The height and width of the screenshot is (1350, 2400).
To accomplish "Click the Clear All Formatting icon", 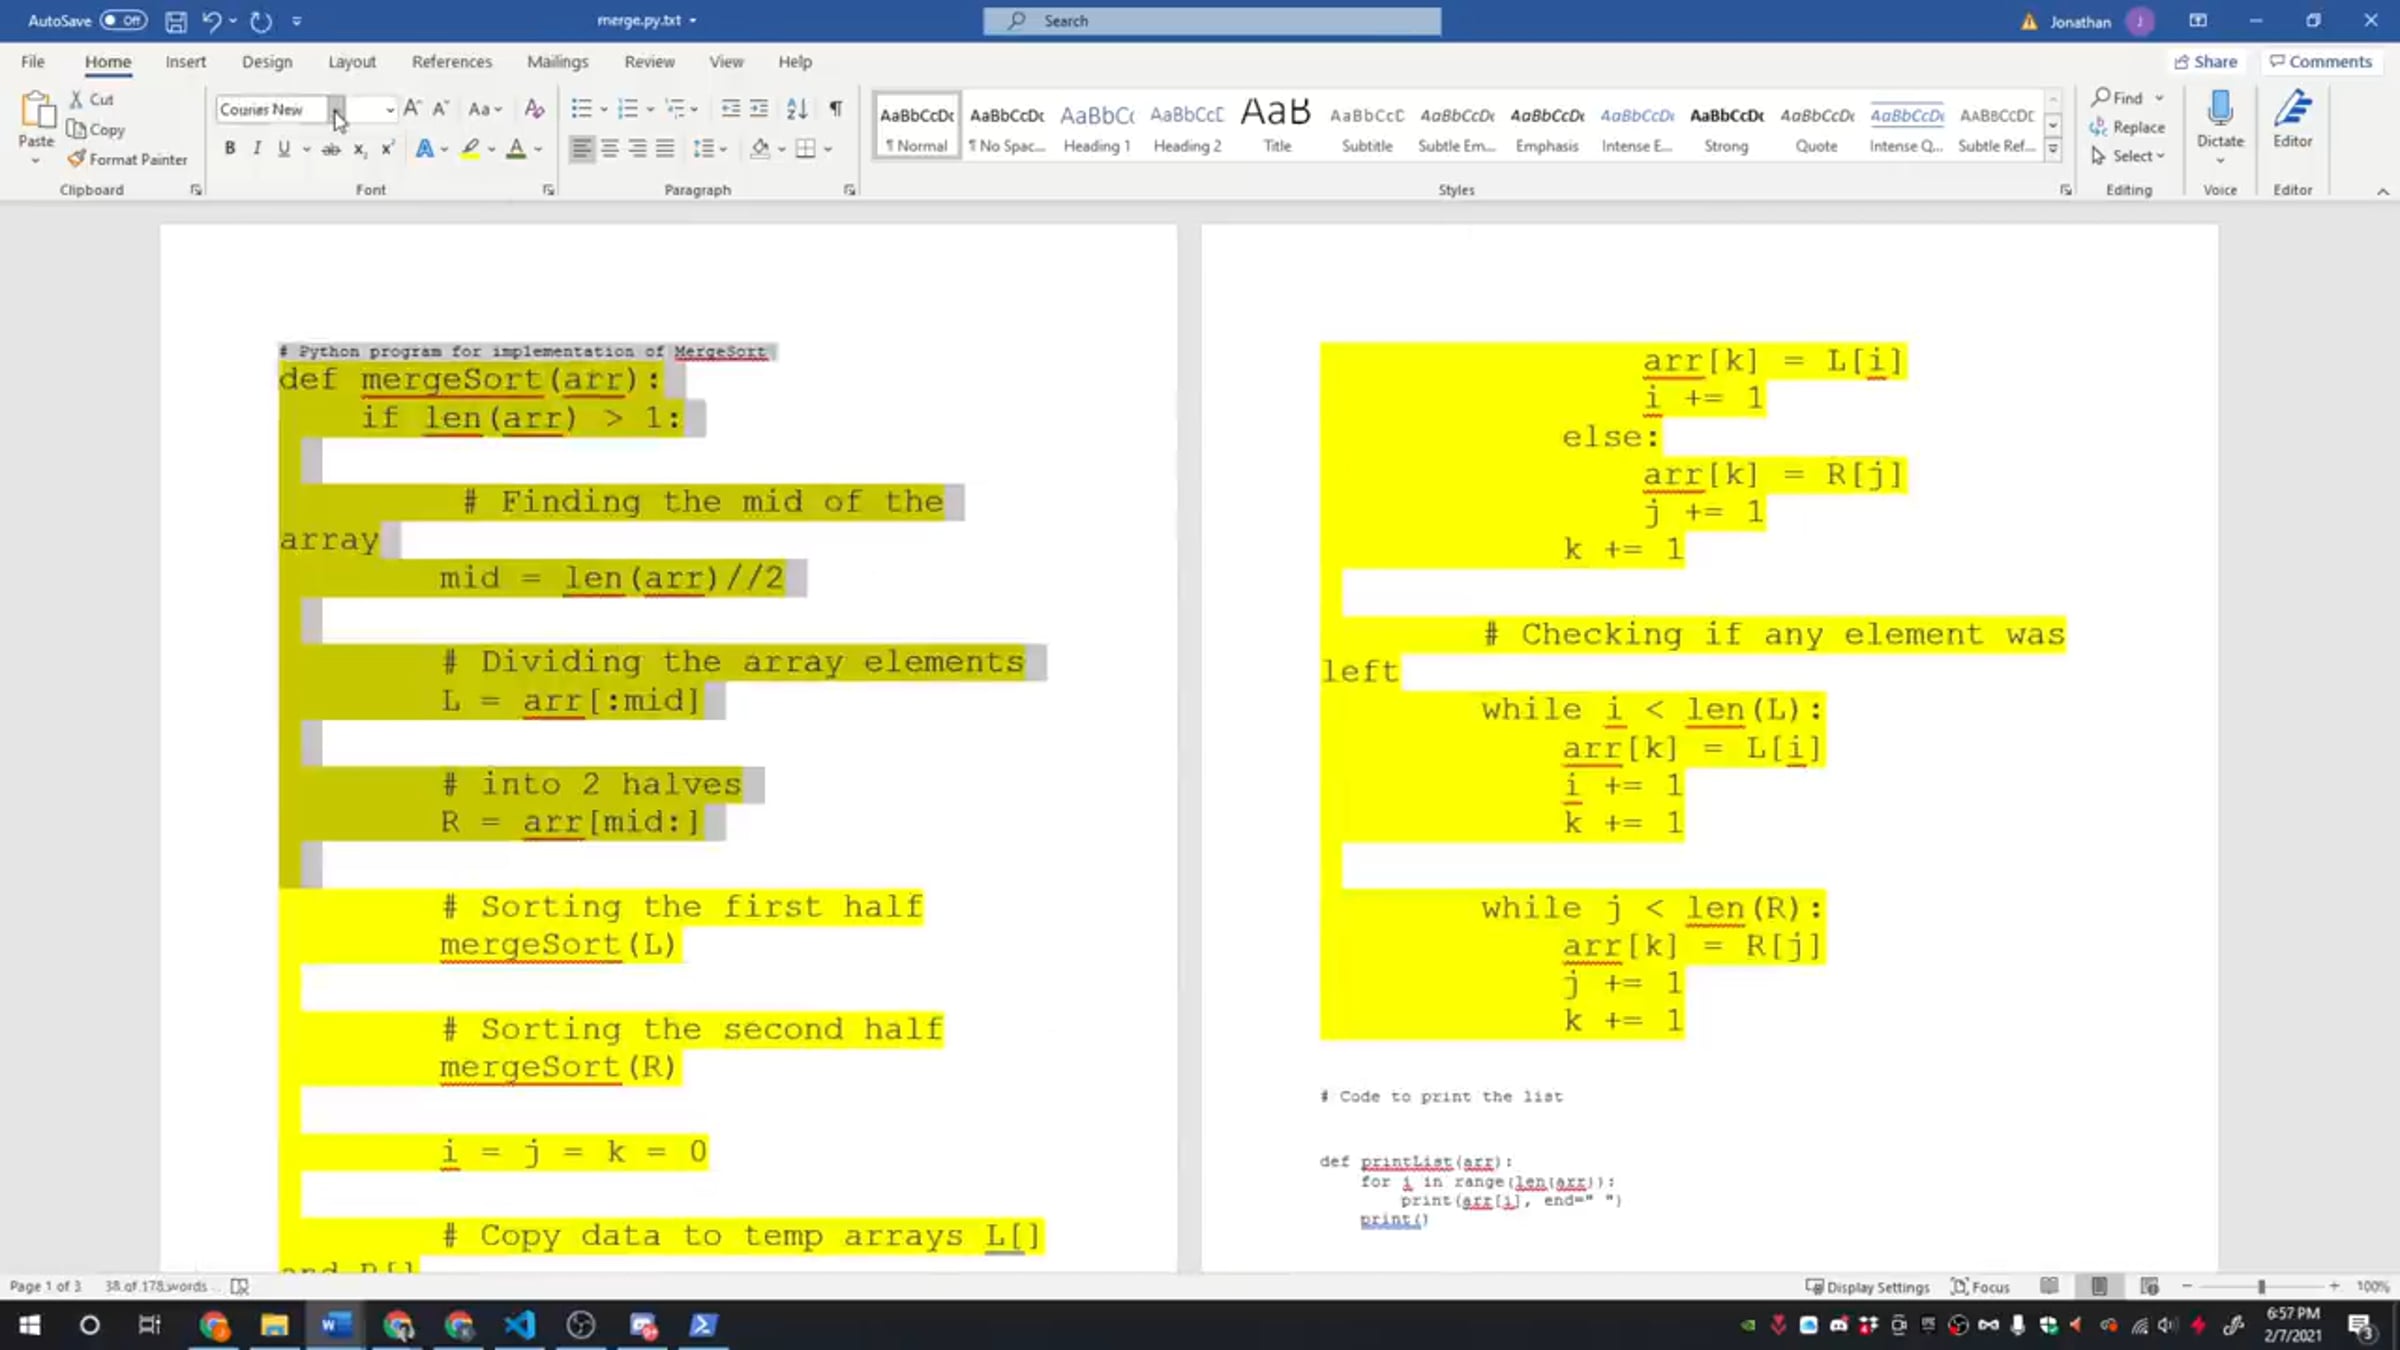I will pos(534,109).
